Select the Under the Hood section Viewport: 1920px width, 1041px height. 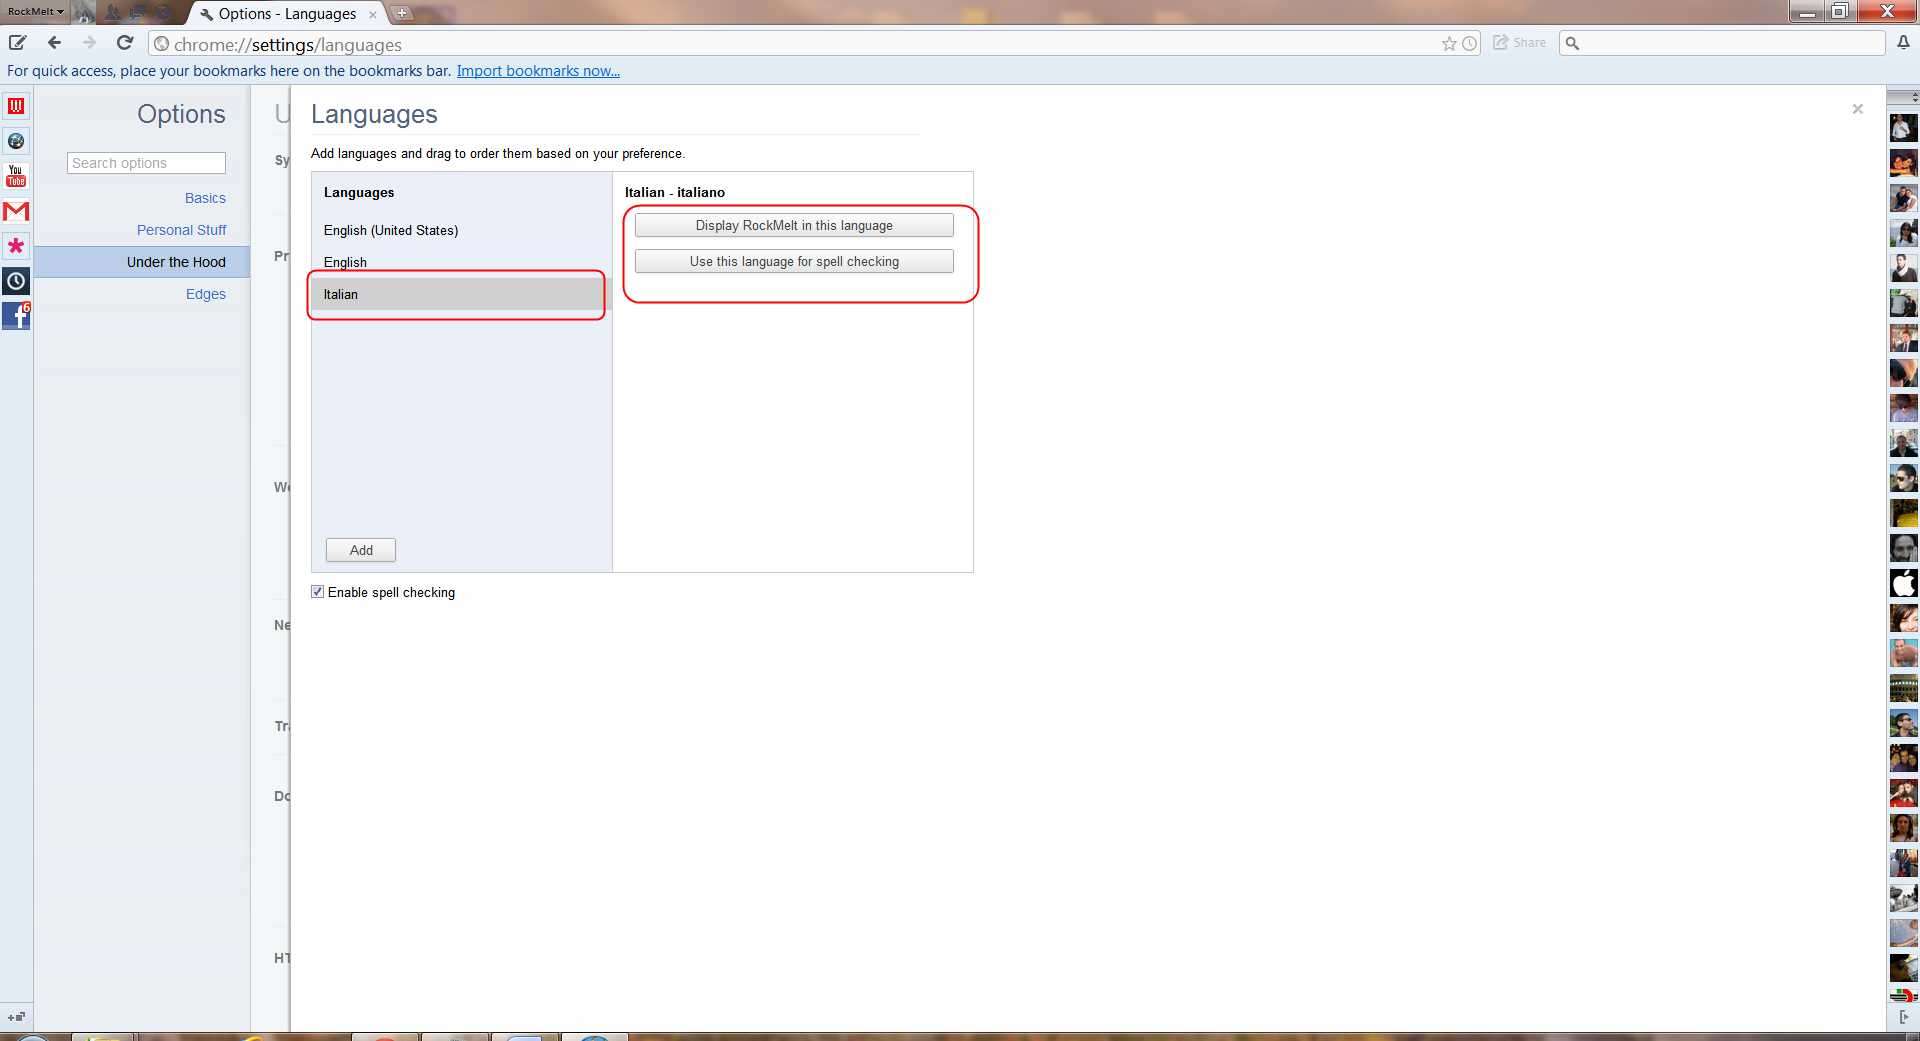tap(142, 262)
